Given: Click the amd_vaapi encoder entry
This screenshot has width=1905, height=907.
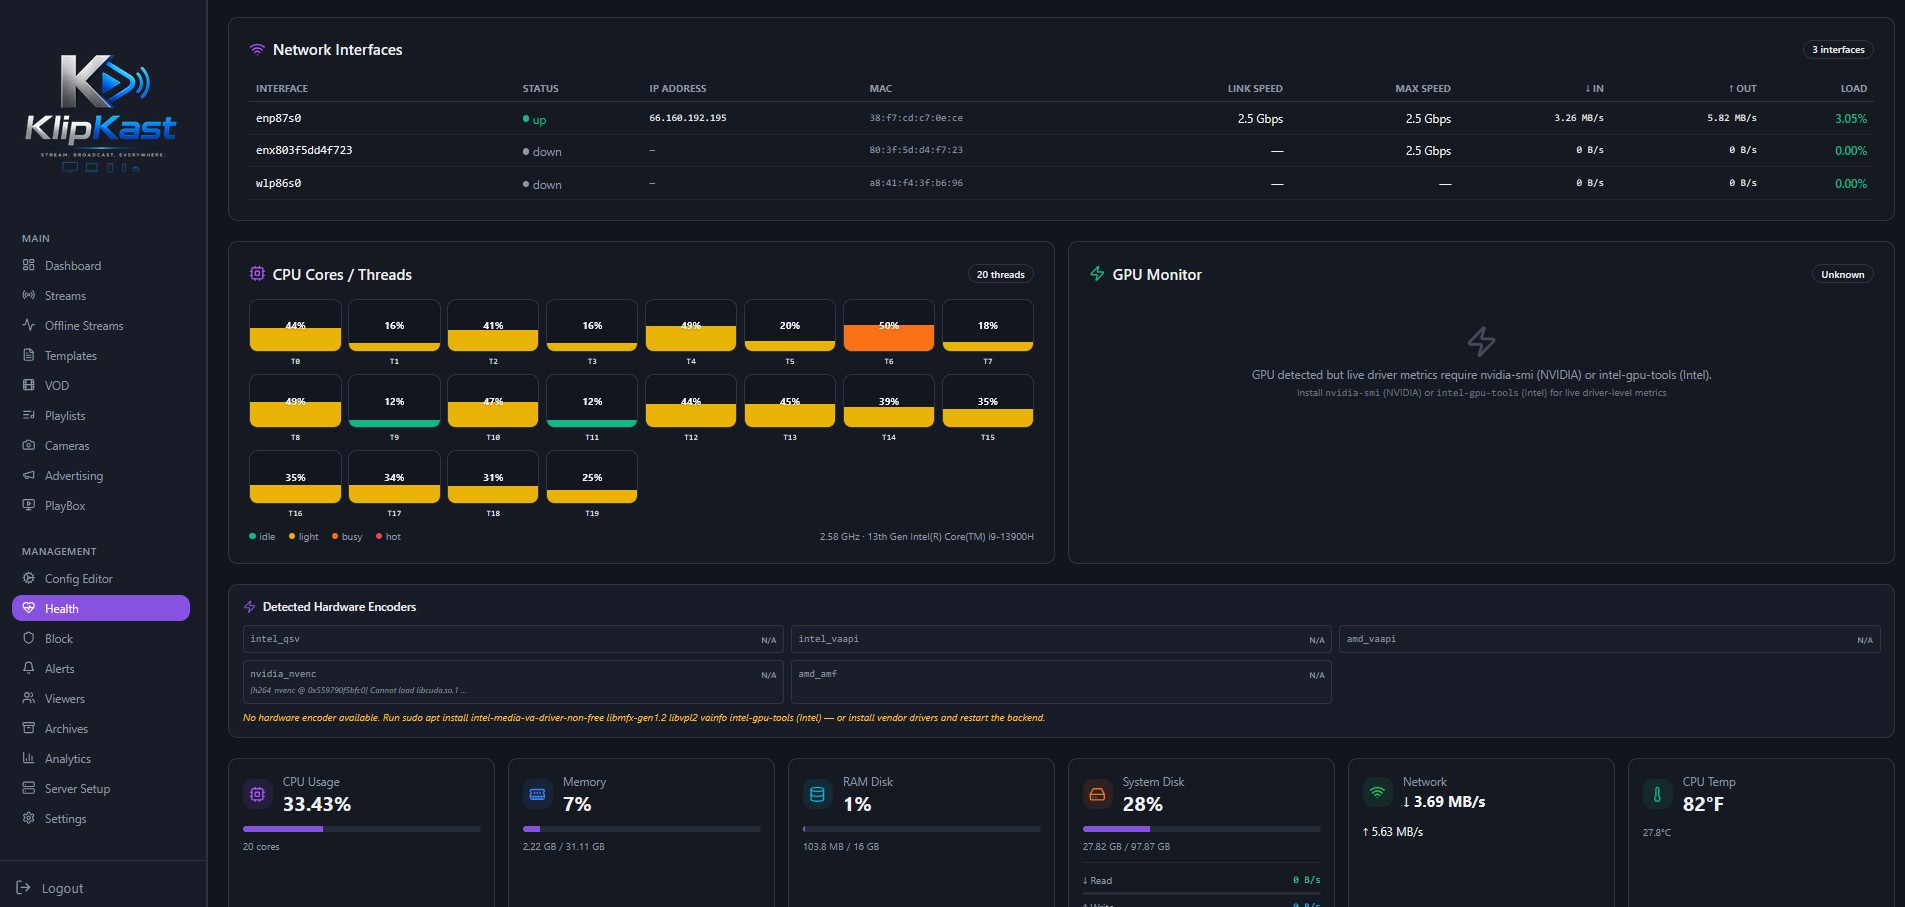Looking at the screenshot, I should click(x=1610, y=639).
